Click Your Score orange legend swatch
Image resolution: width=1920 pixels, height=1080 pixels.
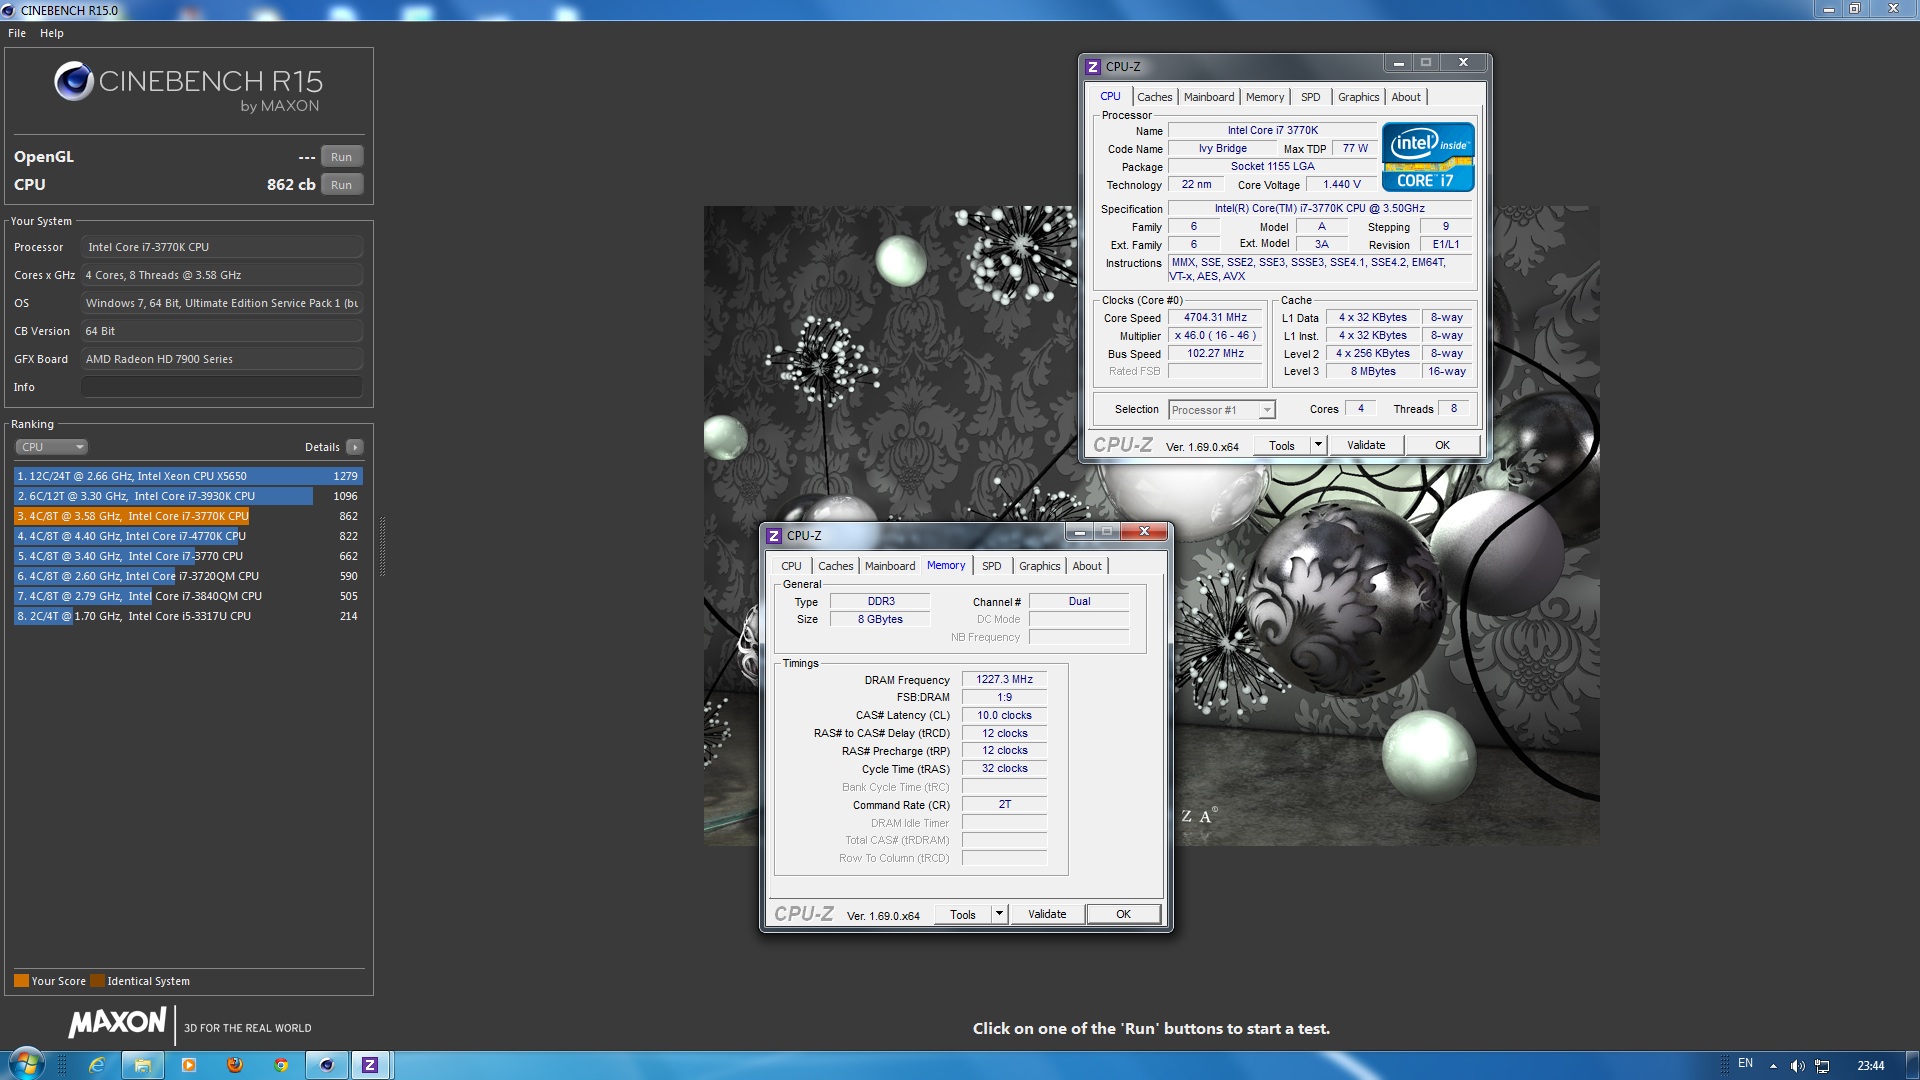tap(21, 981)
